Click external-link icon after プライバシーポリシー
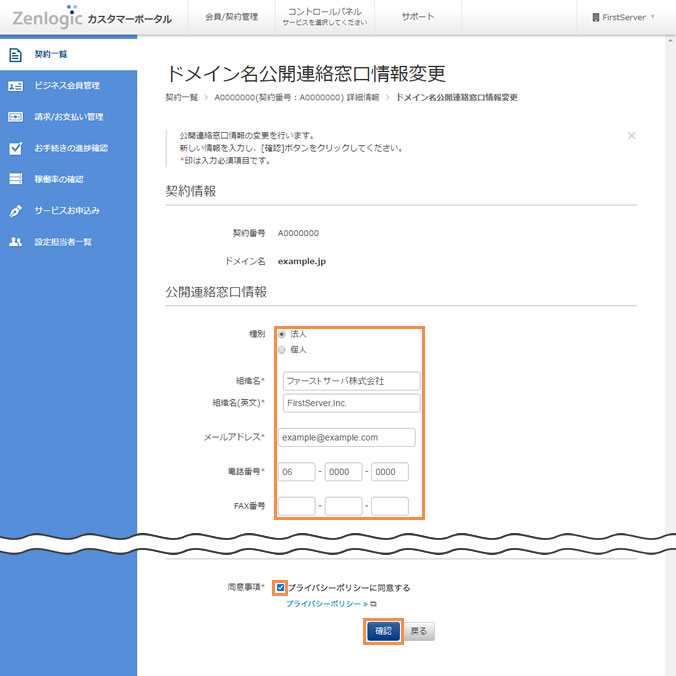This screenshot has width=676, height=676. coord(373,604)
